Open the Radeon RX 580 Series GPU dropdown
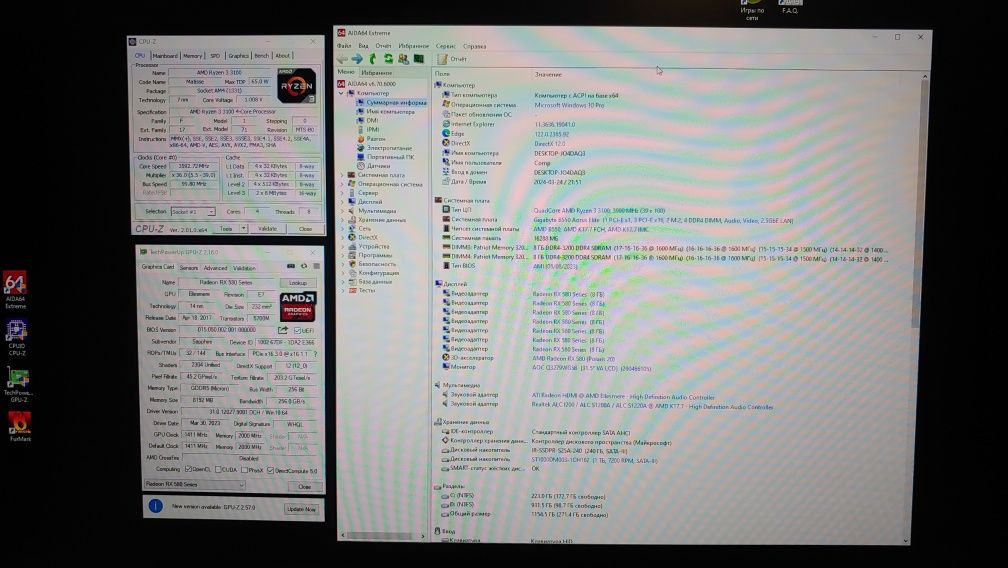This screenshot has width=1008, height=568. click(x=194, y=484)
